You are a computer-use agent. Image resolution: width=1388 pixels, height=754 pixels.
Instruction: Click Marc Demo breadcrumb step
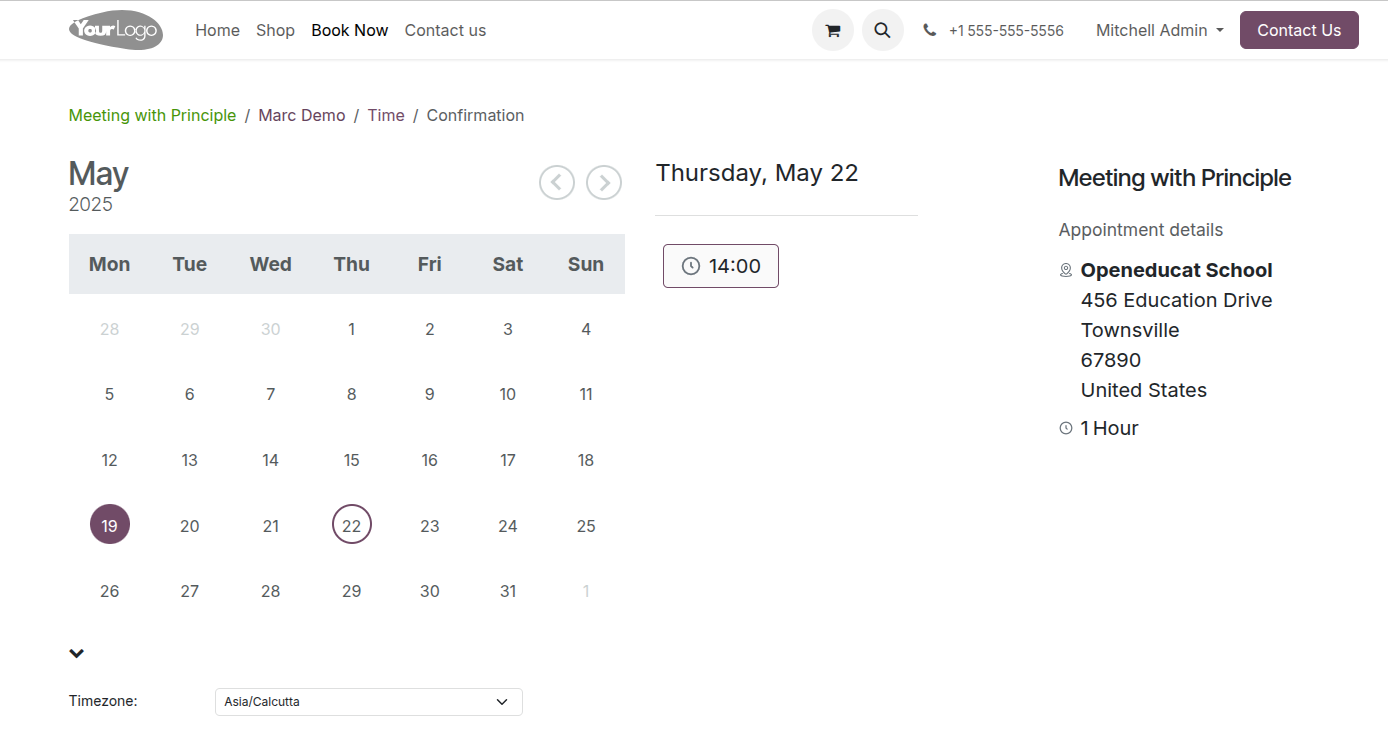pos(302,115)
